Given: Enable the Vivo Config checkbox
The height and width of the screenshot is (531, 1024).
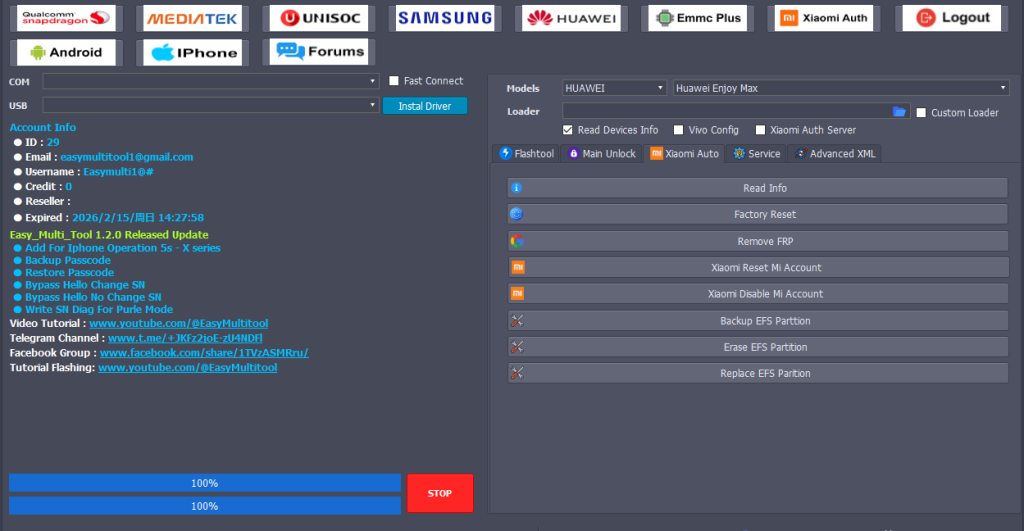Looking at the screenshot, I should 679,130.
